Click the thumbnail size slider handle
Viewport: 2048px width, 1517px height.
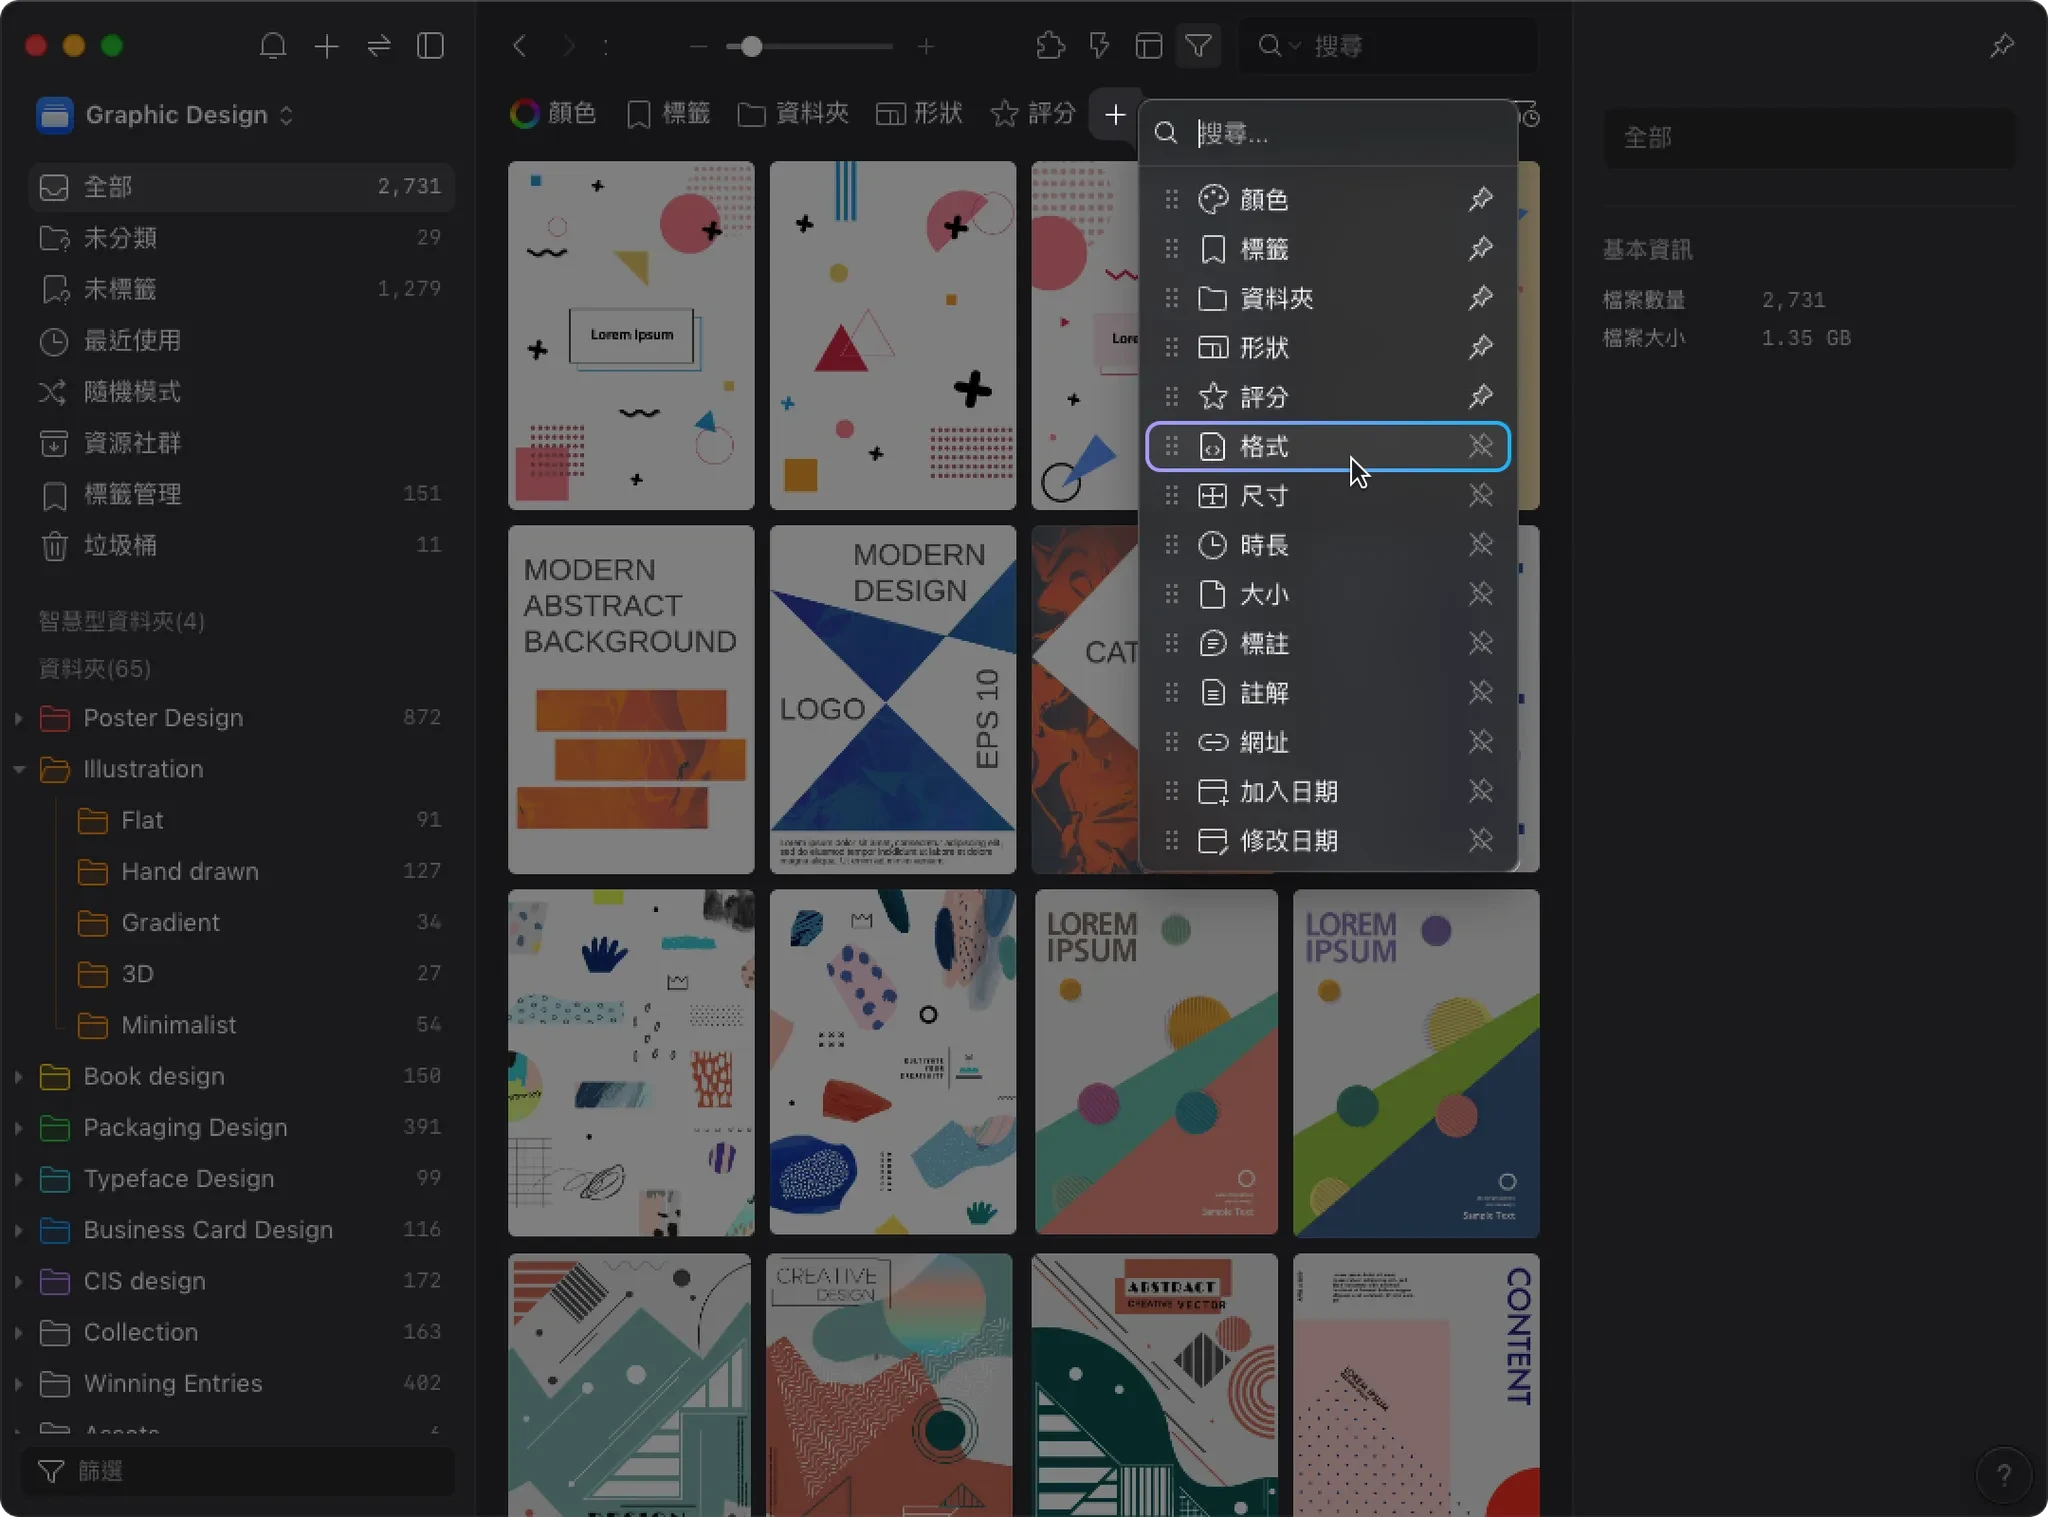pos(751,46)
